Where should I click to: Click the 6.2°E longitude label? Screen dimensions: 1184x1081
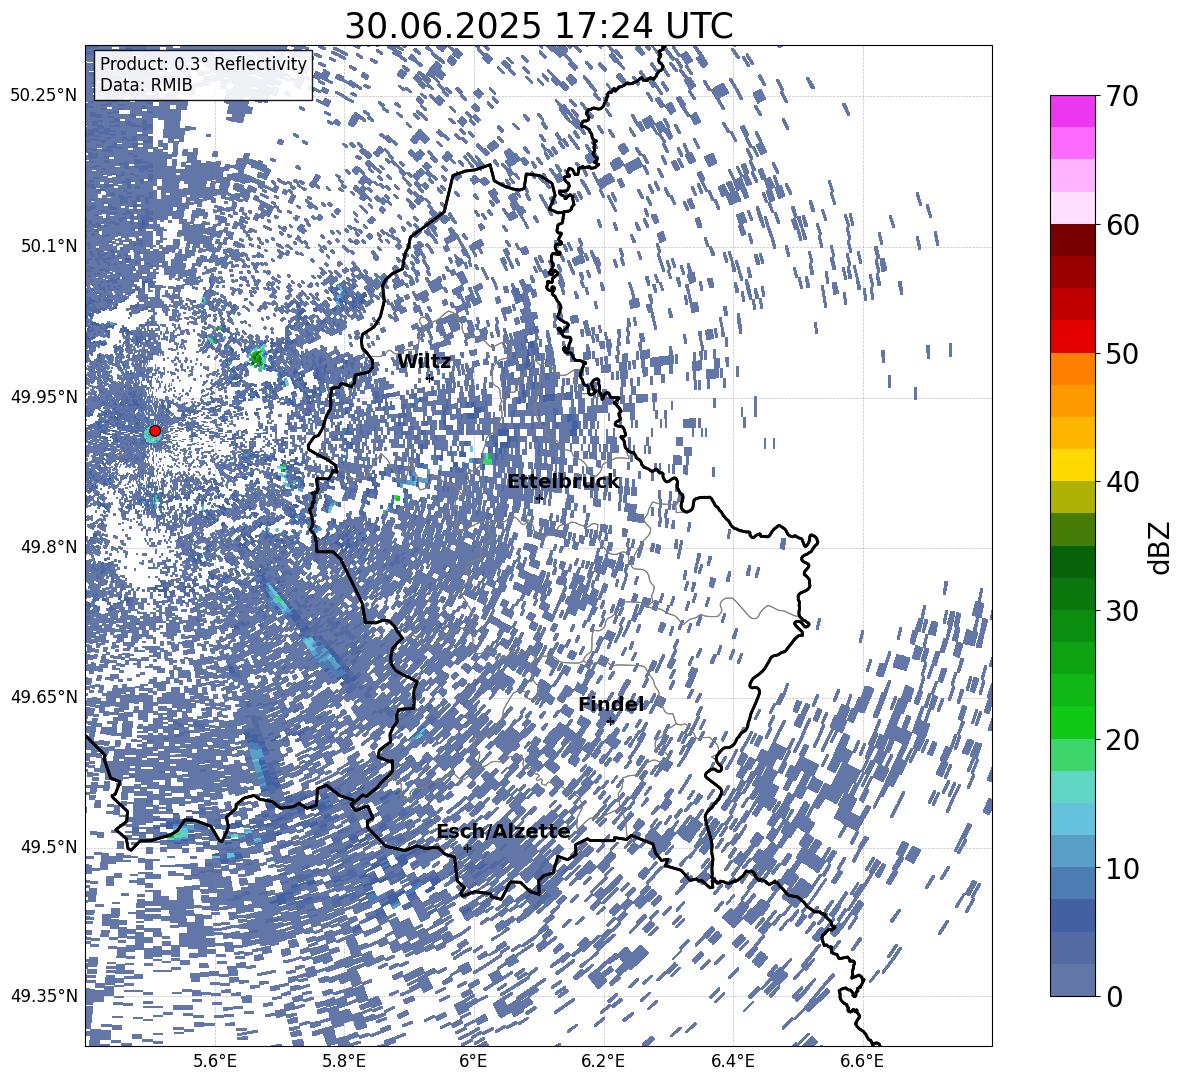point(603,1061)
